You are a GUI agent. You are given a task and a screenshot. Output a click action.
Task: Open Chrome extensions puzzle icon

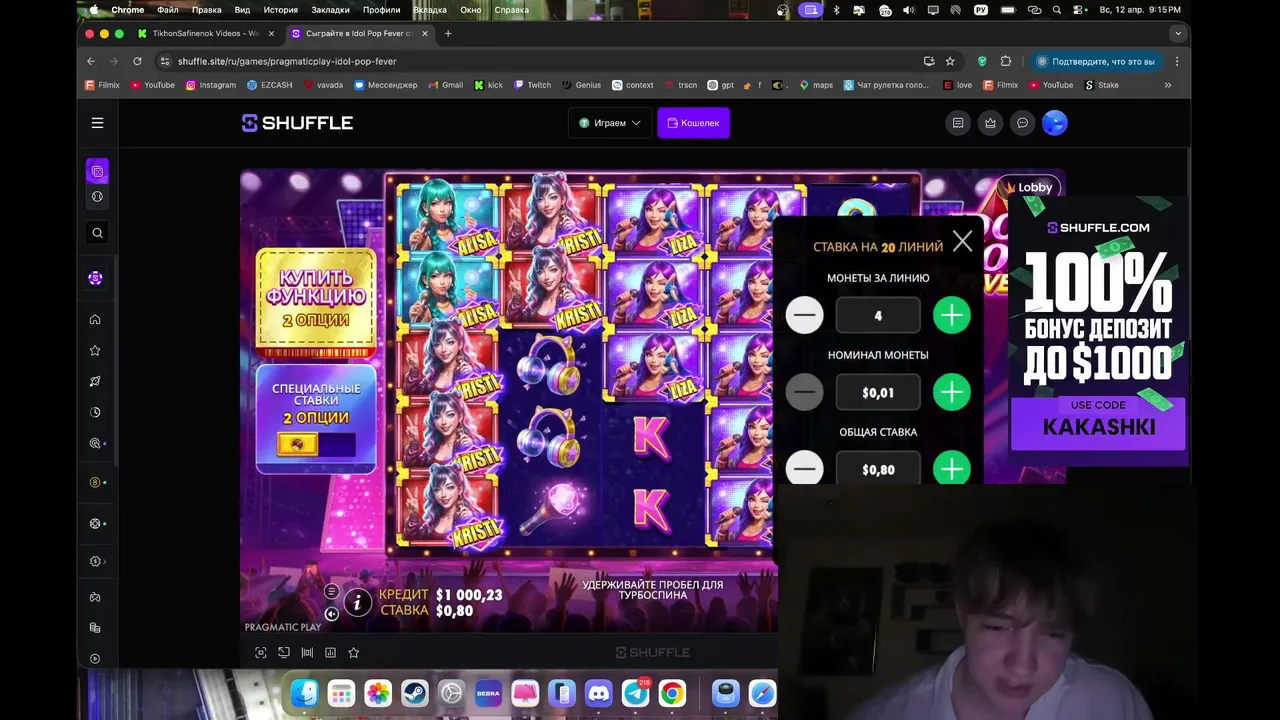point(1006,61)
